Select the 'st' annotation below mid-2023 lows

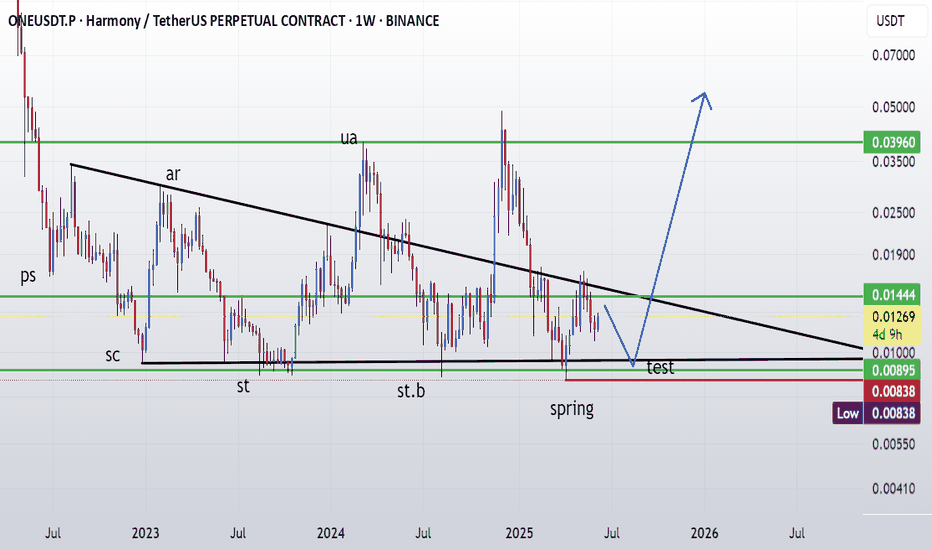tap(243, 386)
